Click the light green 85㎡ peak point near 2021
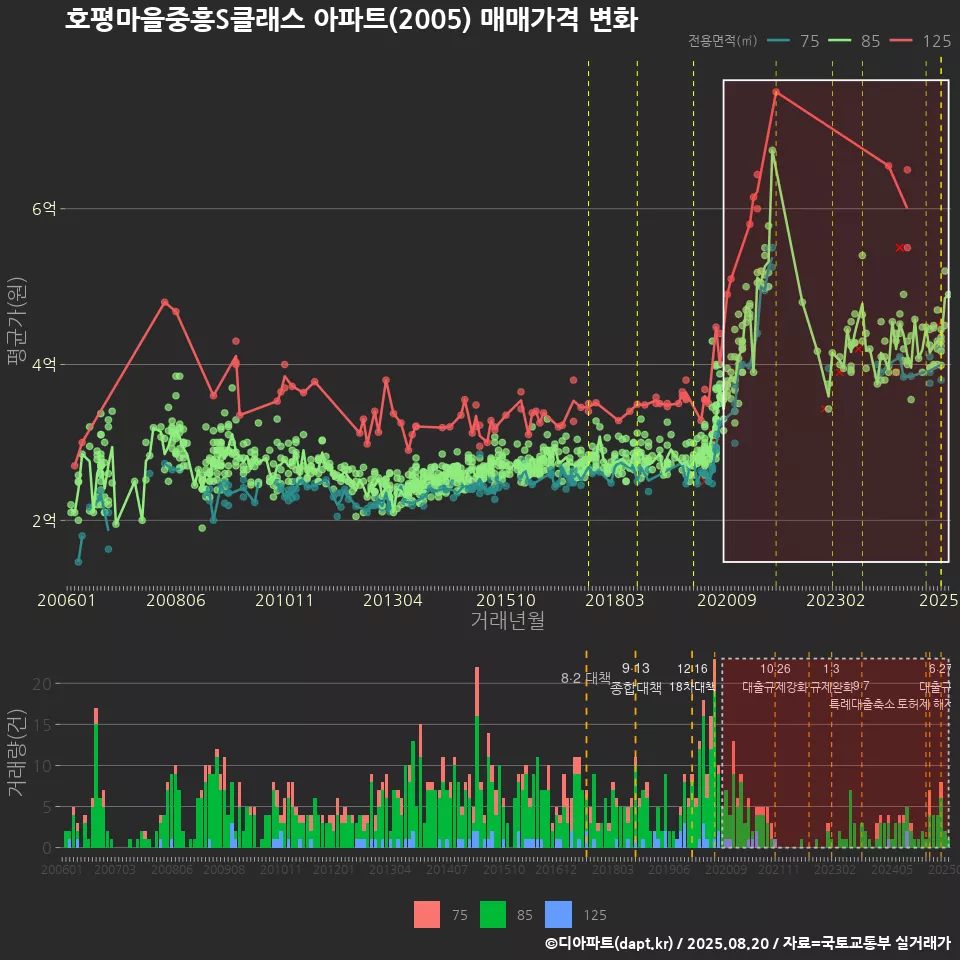 773,150
